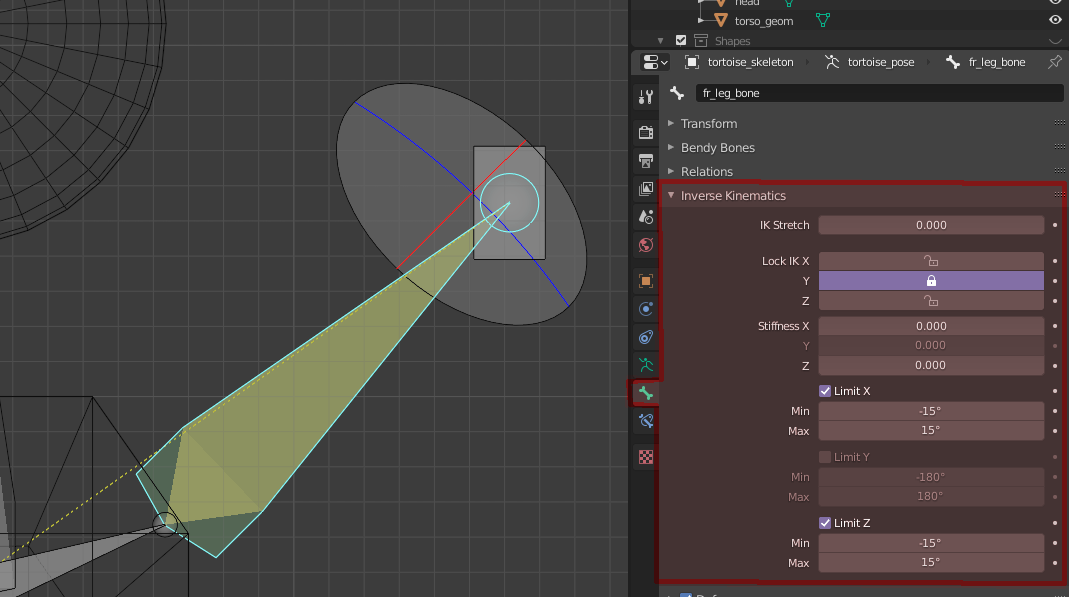Uncheck the Limit X checkbox

[x=825, y=391]
